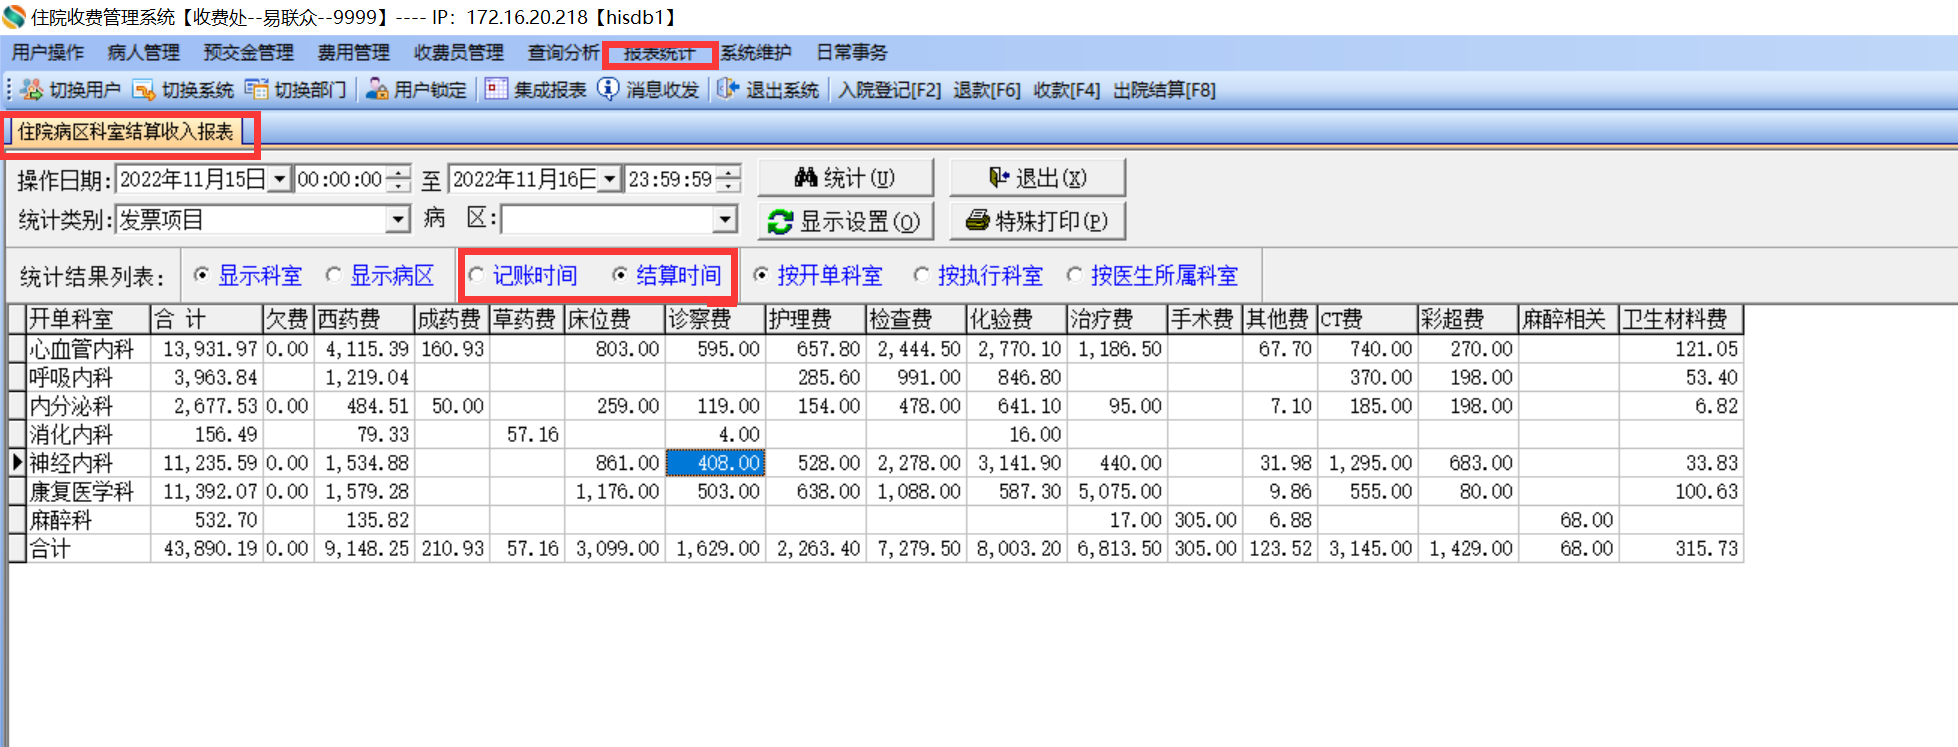Open 出院结算[F8] from the toolbar

[x=1164, y=90]
